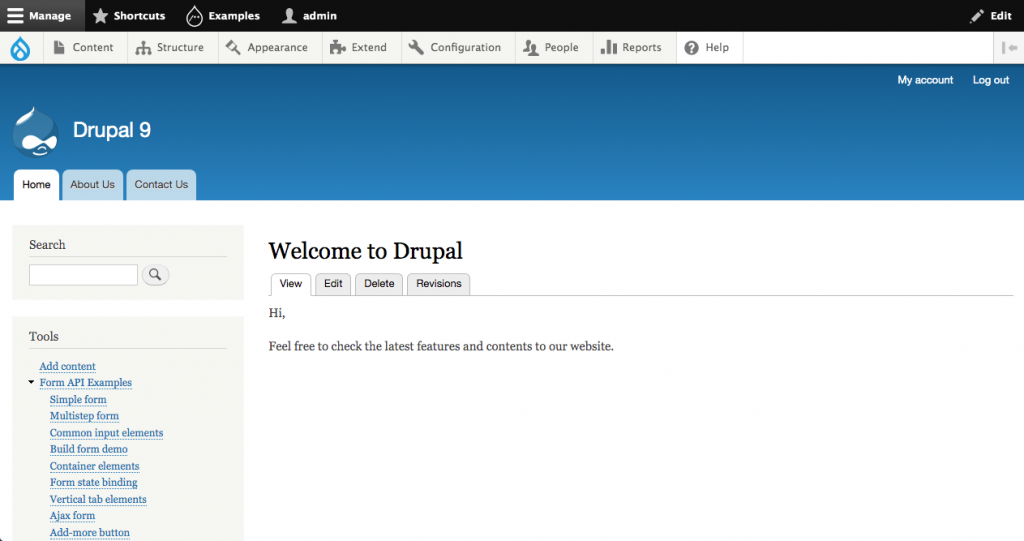The width and height of the screenshot is (1024, 541).
Task: Select the View tab of the node
Action: tap(291, 284)
